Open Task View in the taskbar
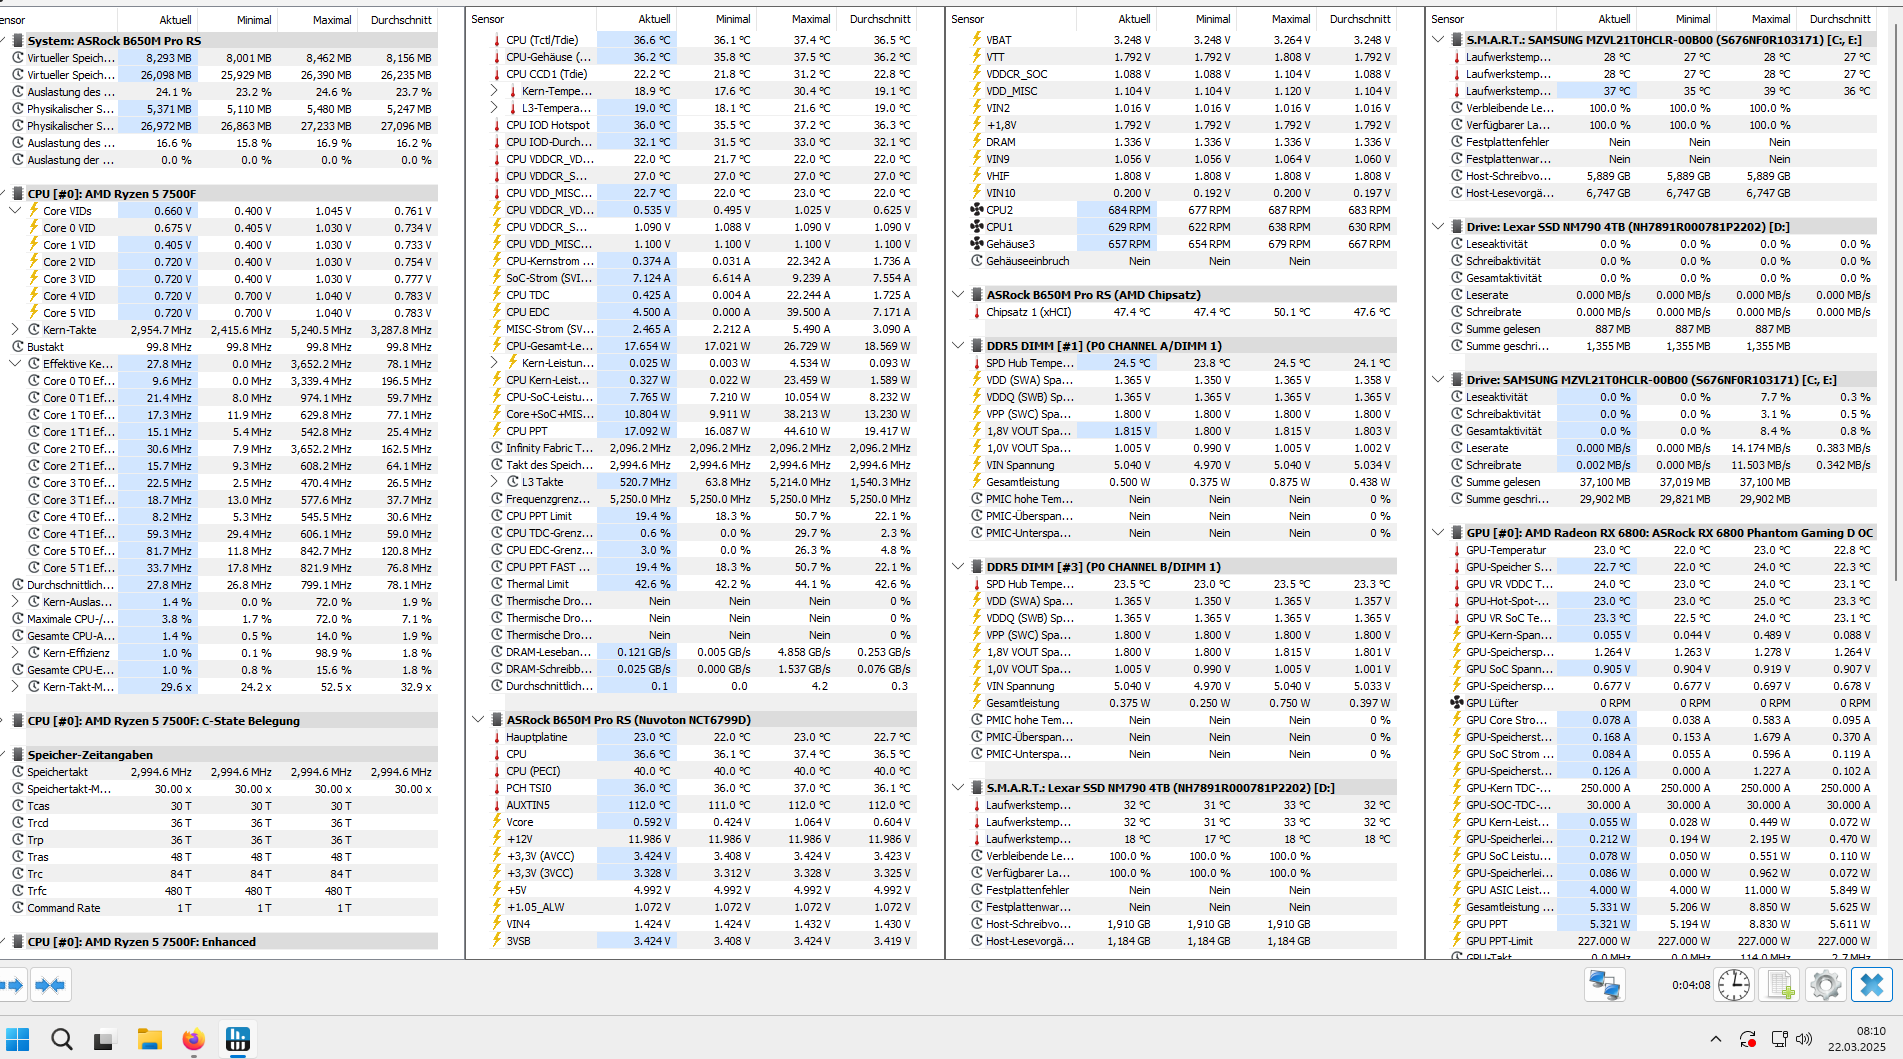Image resolution: width=1903 pixels, height=1059 pixels. [x=103, y=1040]
